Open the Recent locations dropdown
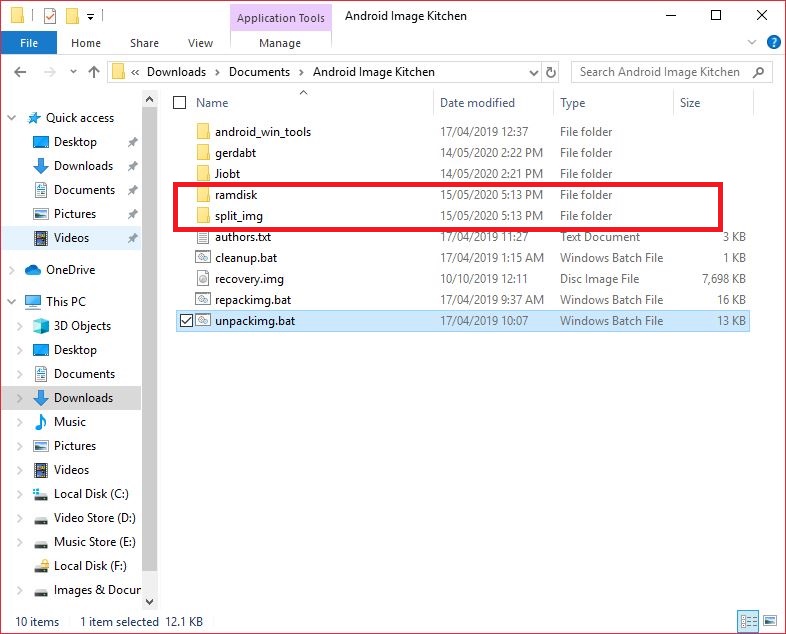The width and height of the screenshot is (786, 634). click(73, 72)
